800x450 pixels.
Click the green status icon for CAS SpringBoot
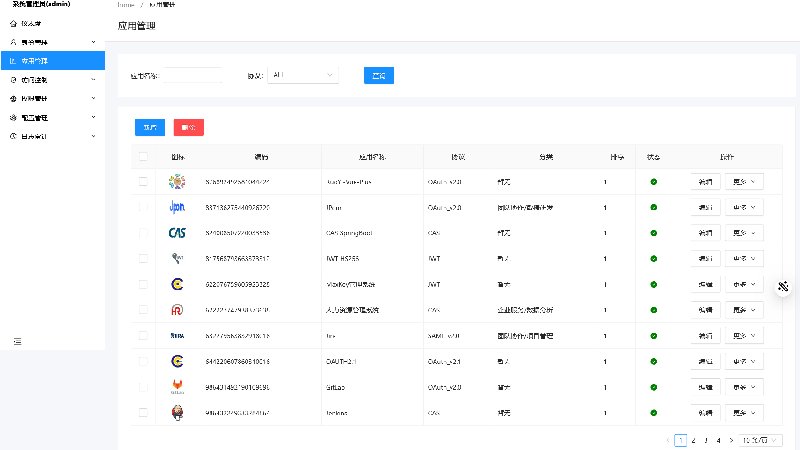(x=654, y=233)
